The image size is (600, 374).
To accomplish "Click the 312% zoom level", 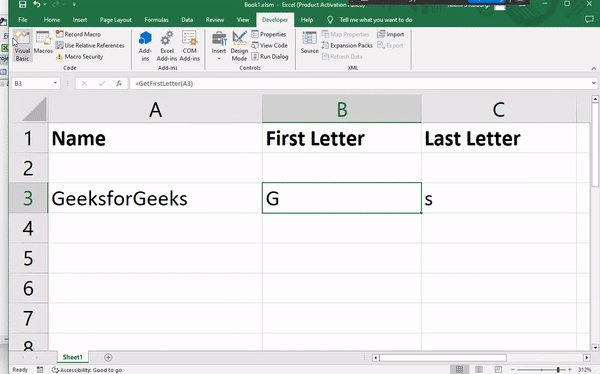I will point(584,369).
